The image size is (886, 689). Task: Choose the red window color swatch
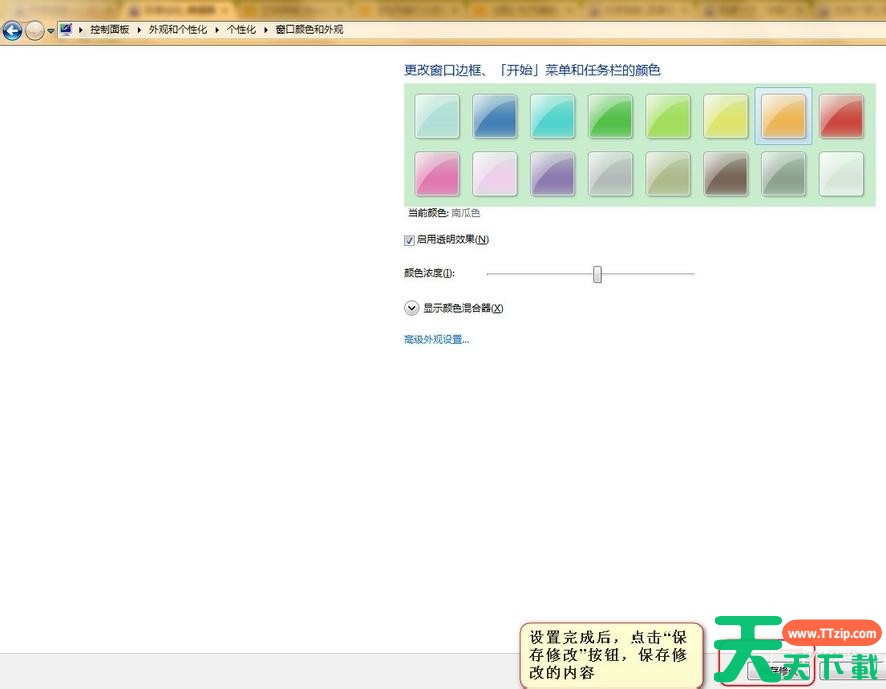(841, 116)
